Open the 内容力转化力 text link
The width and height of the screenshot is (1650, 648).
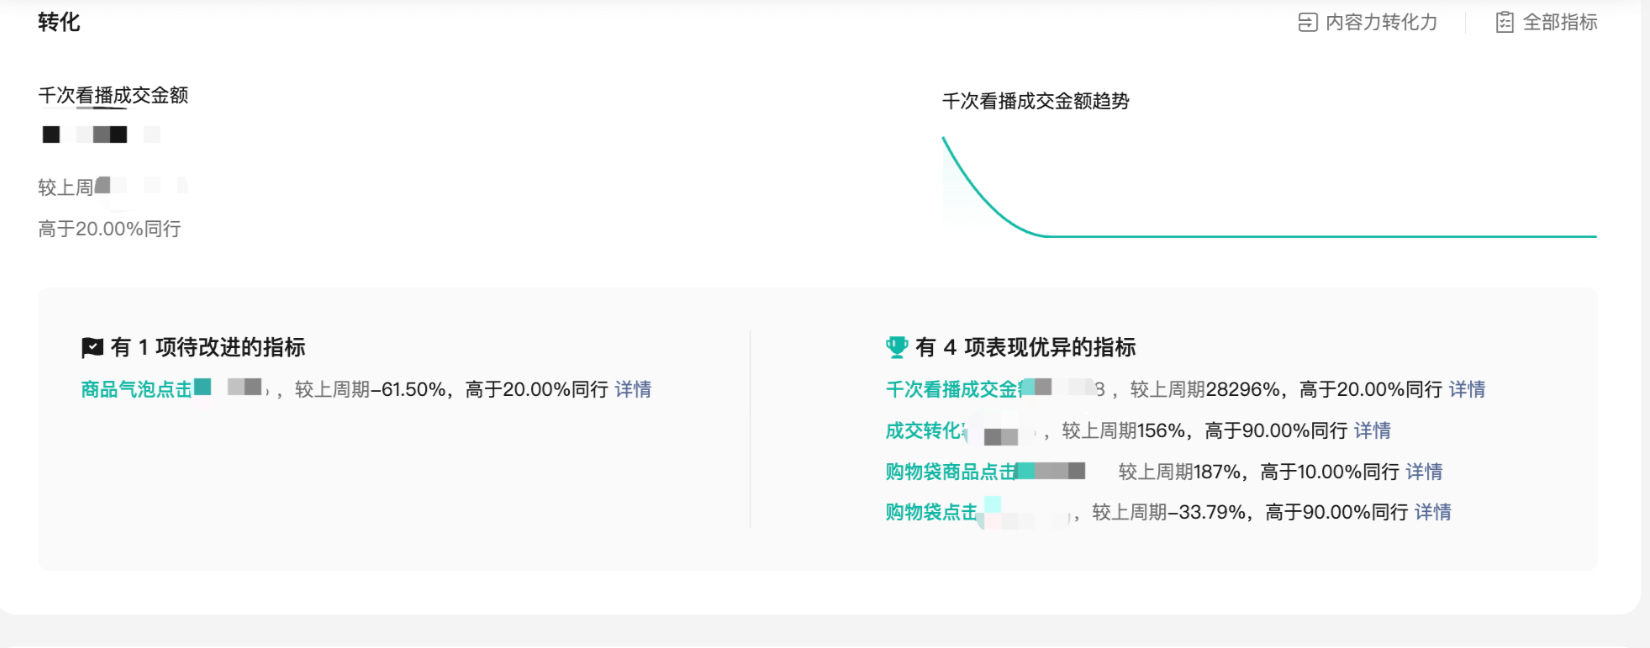1381,22
